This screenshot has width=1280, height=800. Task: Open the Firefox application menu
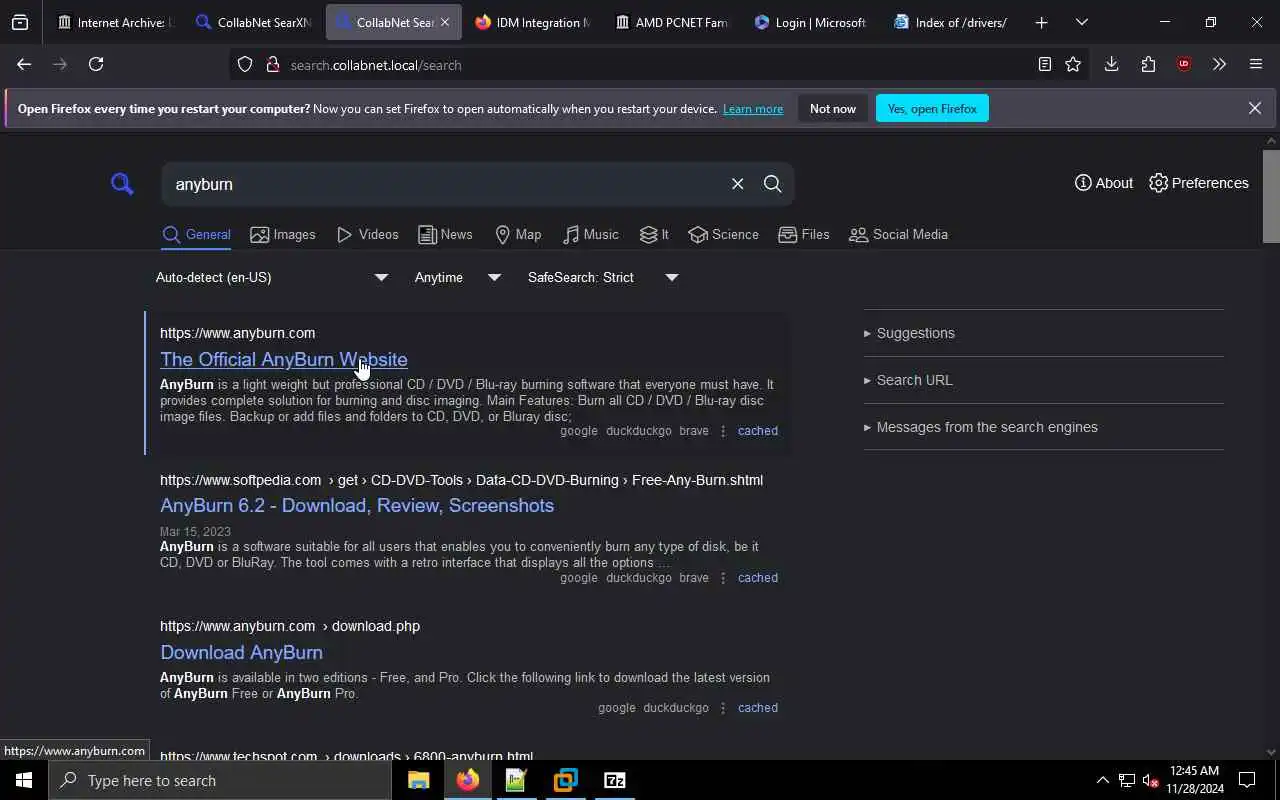pyautogui.click(x=1256, y=64)
